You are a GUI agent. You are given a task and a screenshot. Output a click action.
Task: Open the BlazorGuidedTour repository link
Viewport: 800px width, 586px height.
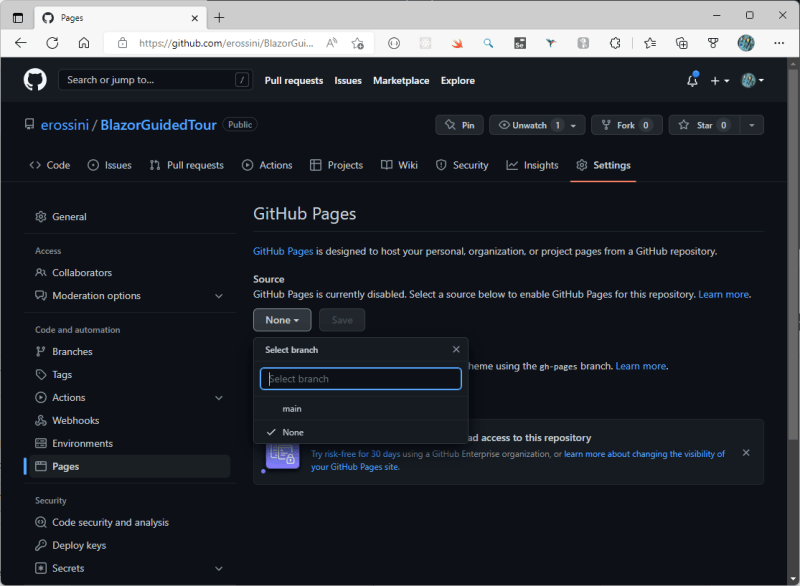tap(158, 125)
